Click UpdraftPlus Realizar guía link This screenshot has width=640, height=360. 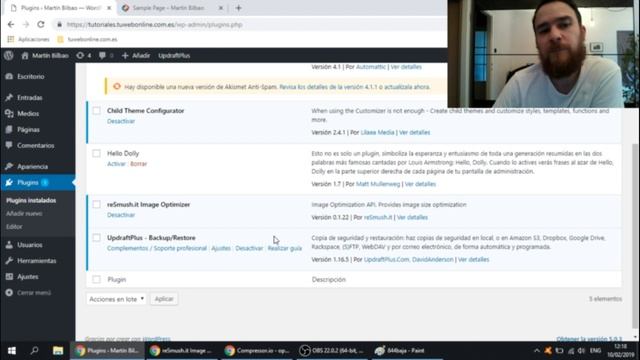pos(285,248)
